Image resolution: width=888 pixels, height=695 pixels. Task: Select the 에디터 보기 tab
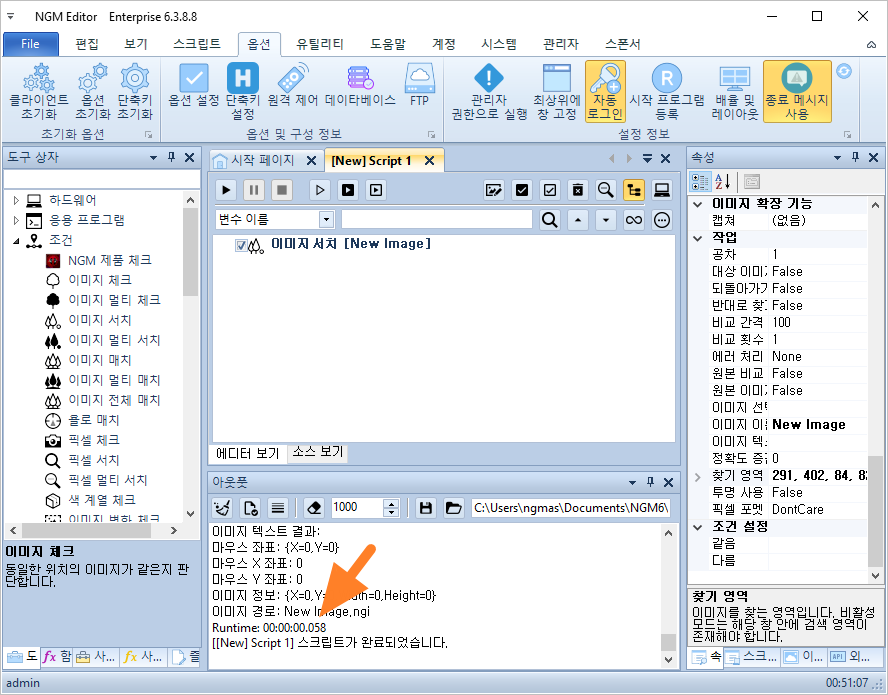[x=248, y=453]
